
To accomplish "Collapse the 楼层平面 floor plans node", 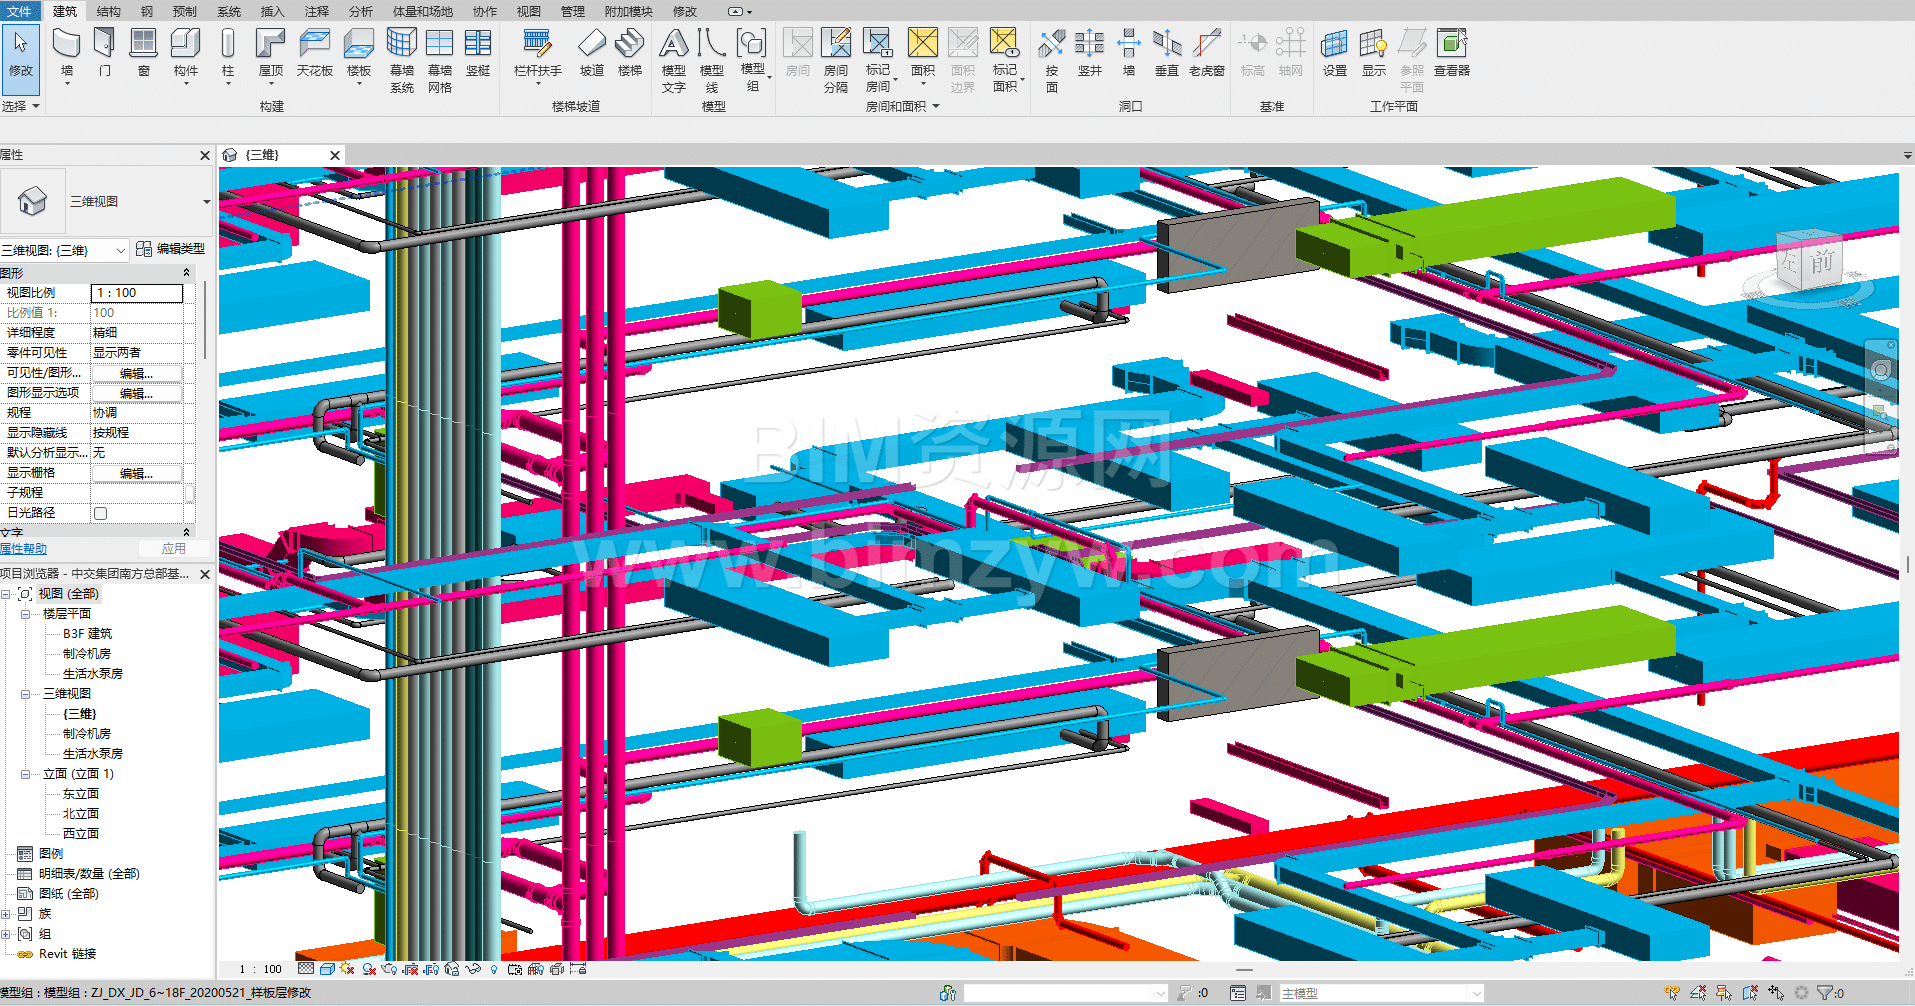I will point(26,614).
